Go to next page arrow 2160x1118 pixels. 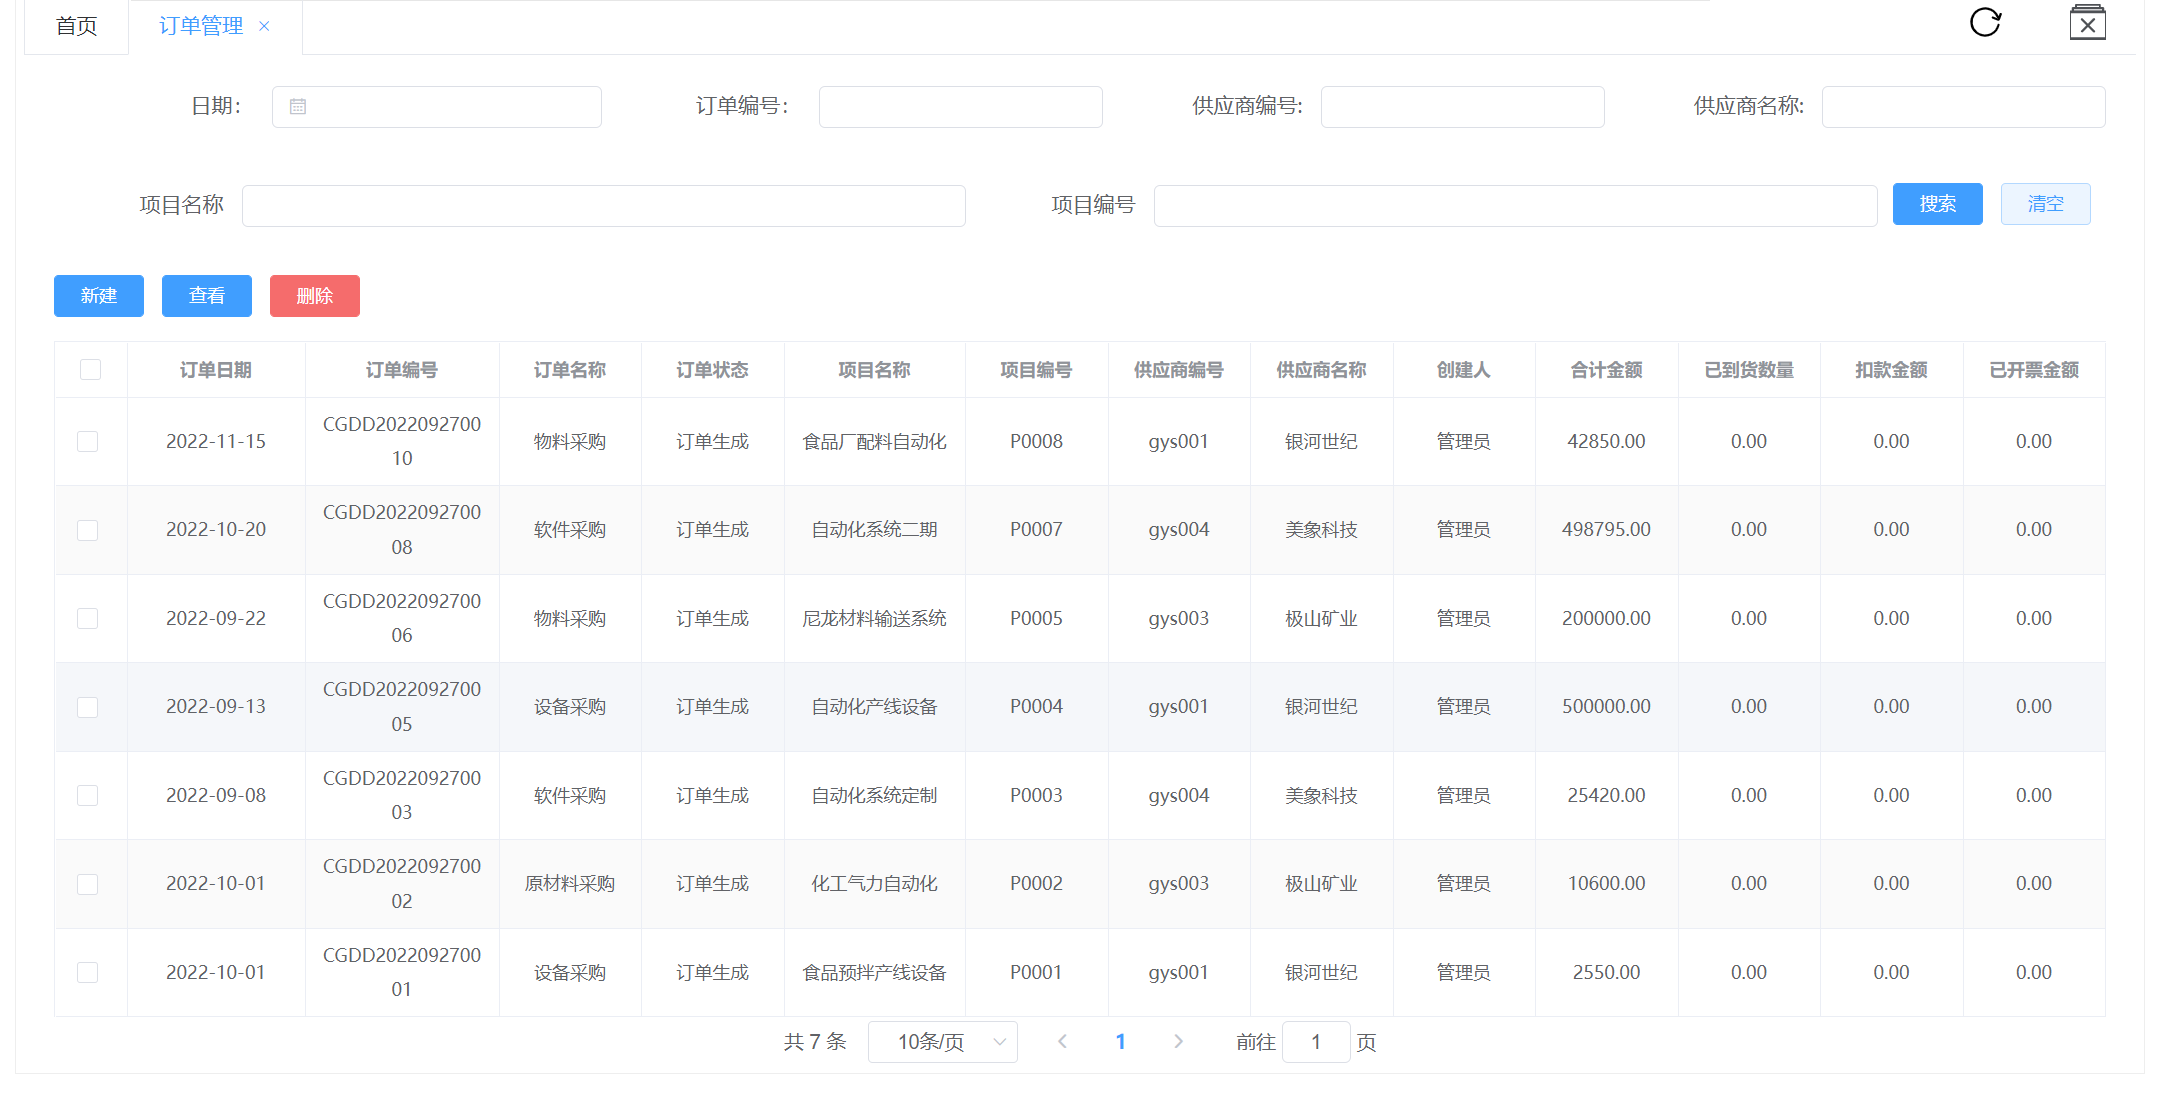1178,1042
